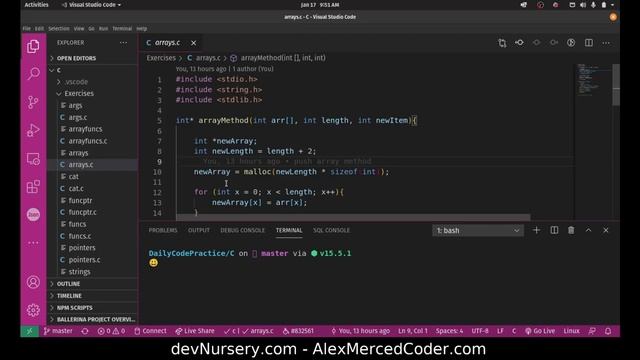
Task: Collapse the C root folder
Action: [x=93, y=70]
